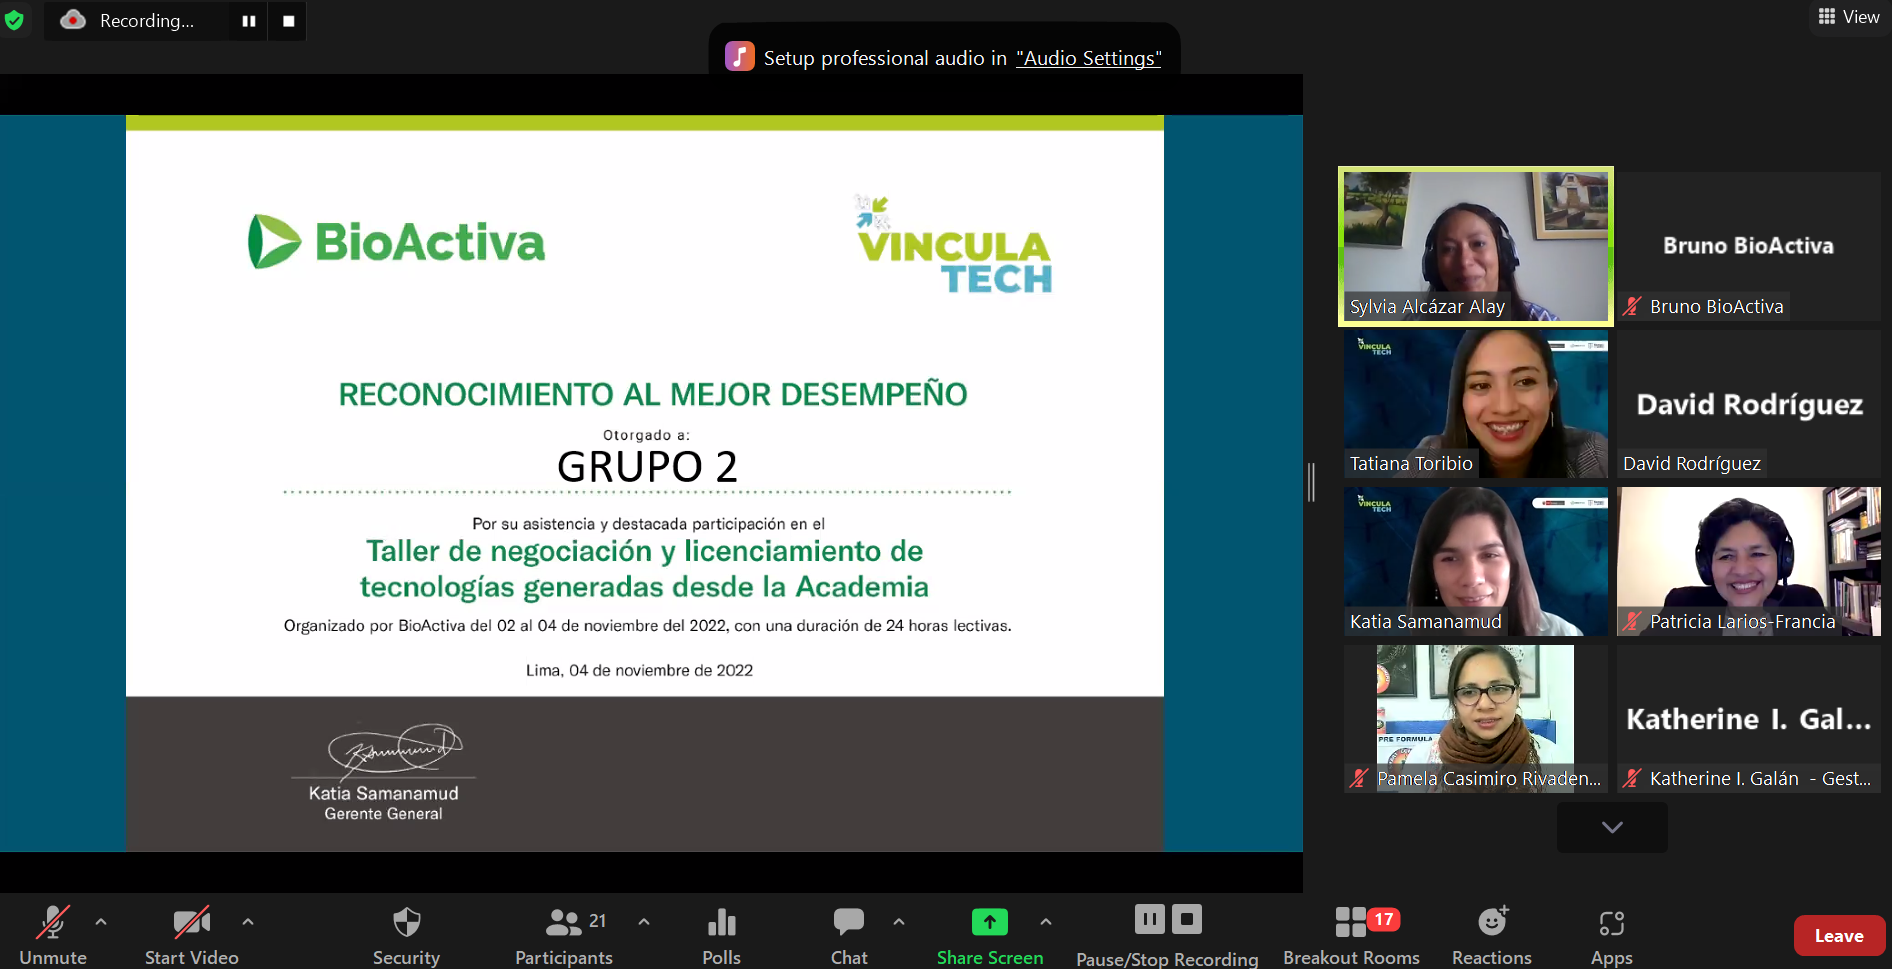
Task: Pause recording using top-left pause button
Action: 249,21
